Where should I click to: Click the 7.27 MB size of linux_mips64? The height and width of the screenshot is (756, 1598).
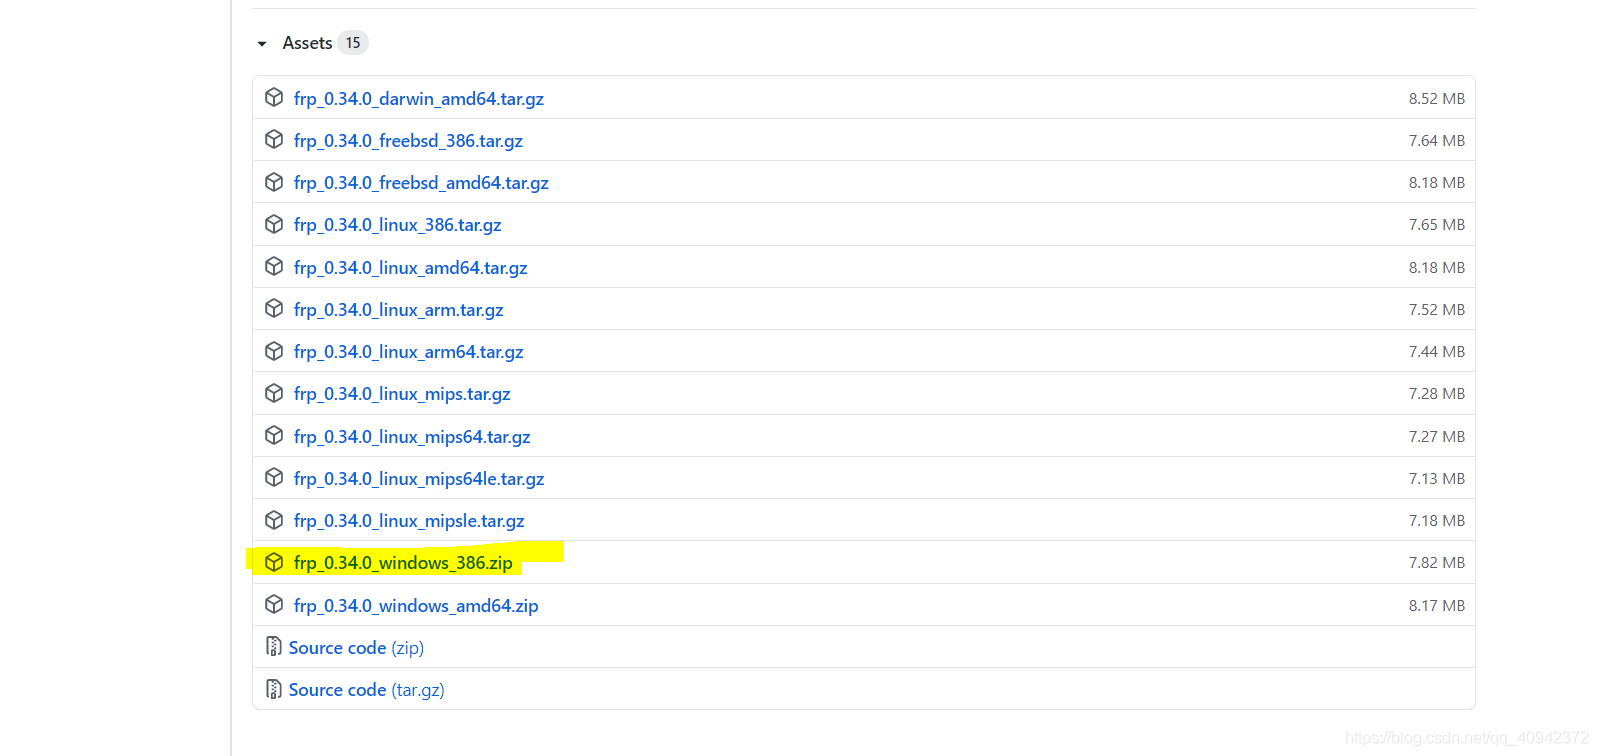(x=1437, y=437)
